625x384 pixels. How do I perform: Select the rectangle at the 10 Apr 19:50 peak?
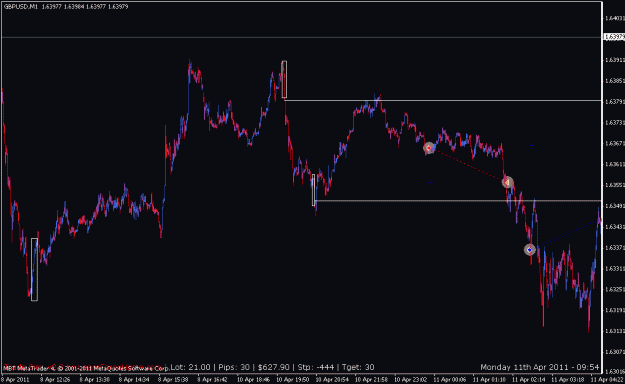pyautogui.click(x=284, y=79)
